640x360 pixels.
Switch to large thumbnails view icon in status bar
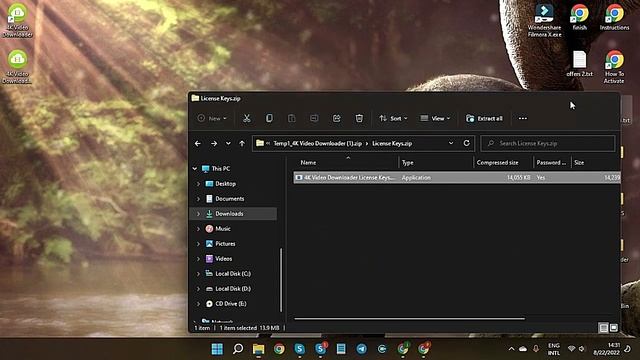[613, 328]
